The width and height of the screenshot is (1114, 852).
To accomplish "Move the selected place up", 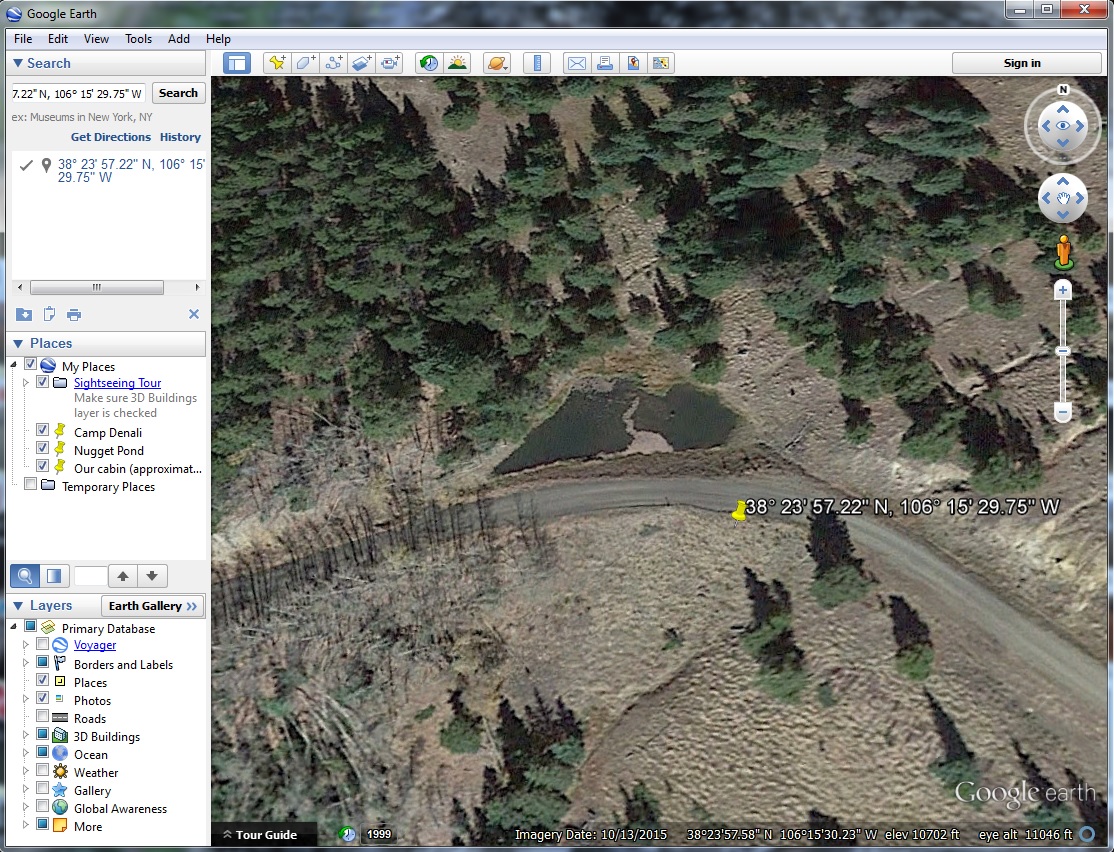I will [123, 576].
